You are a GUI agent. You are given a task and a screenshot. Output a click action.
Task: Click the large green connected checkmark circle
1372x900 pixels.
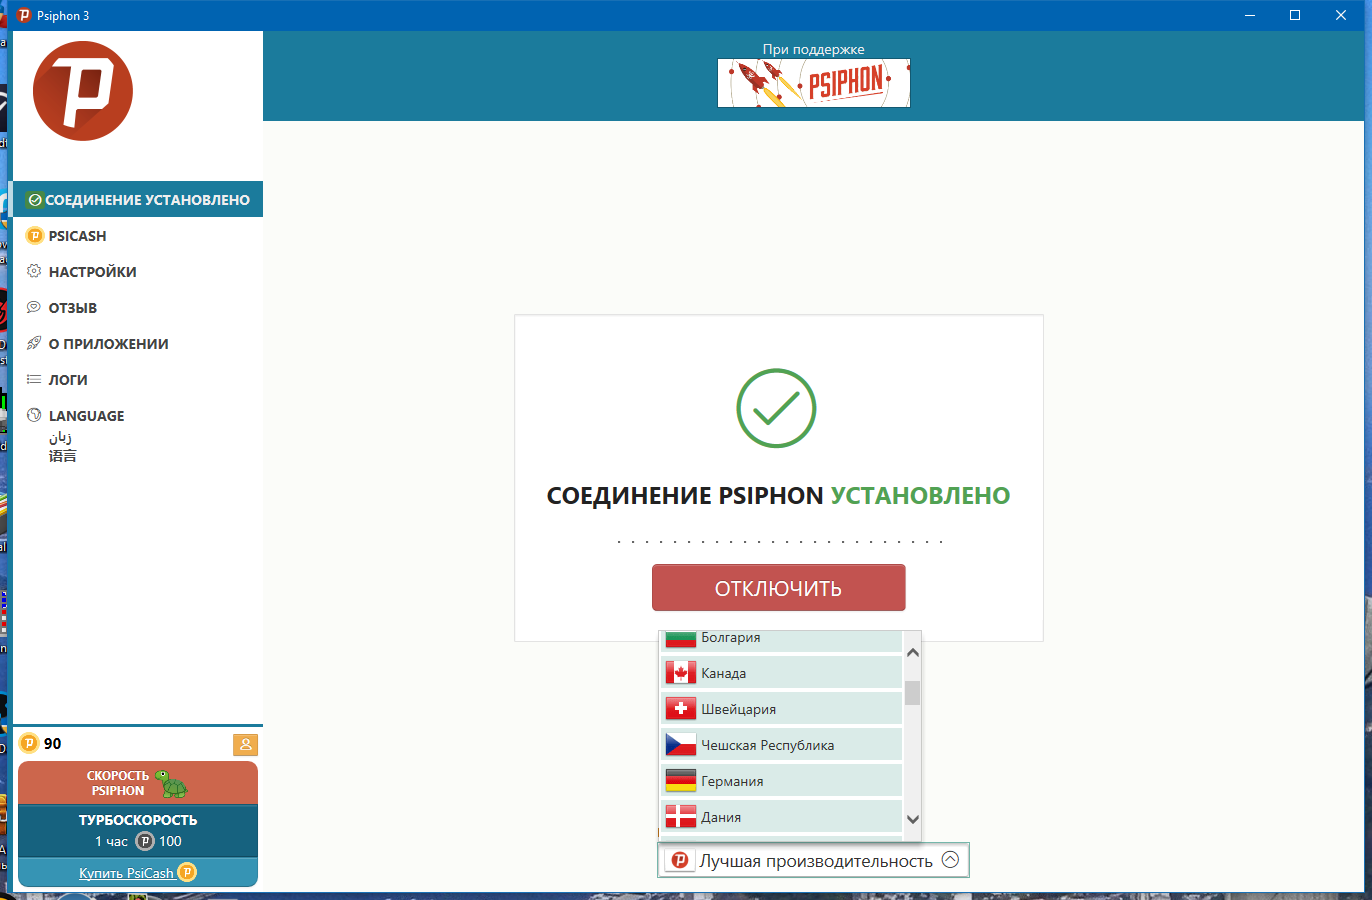coord(777,408)
